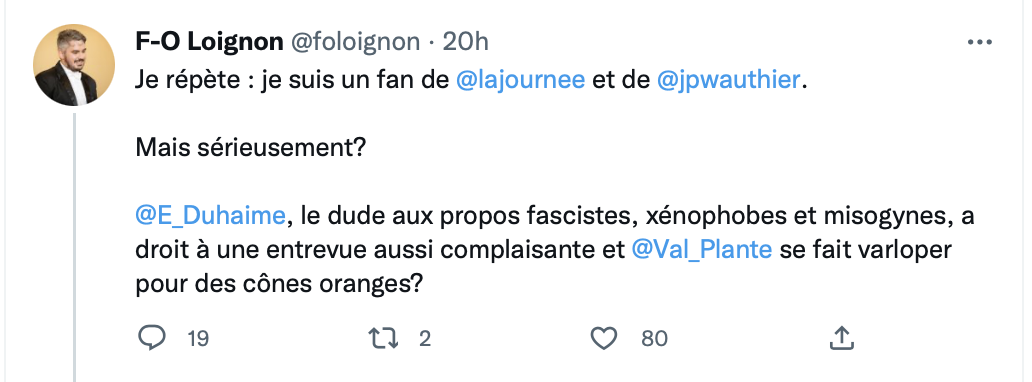Select the reply count 19

pyautogui.click(x=198, y=339)
